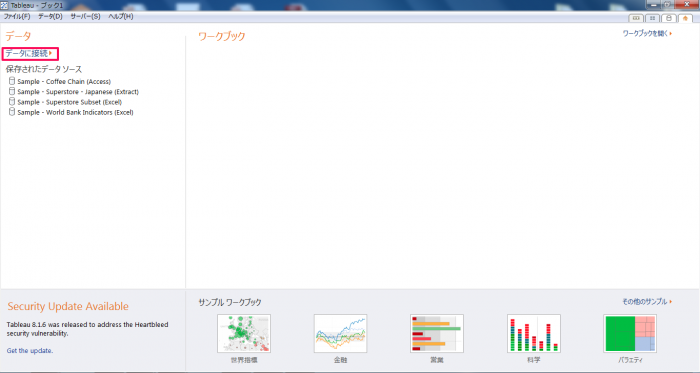
Task: Open the data source cylinder tab icon
Action: click(x=669, y=18)
